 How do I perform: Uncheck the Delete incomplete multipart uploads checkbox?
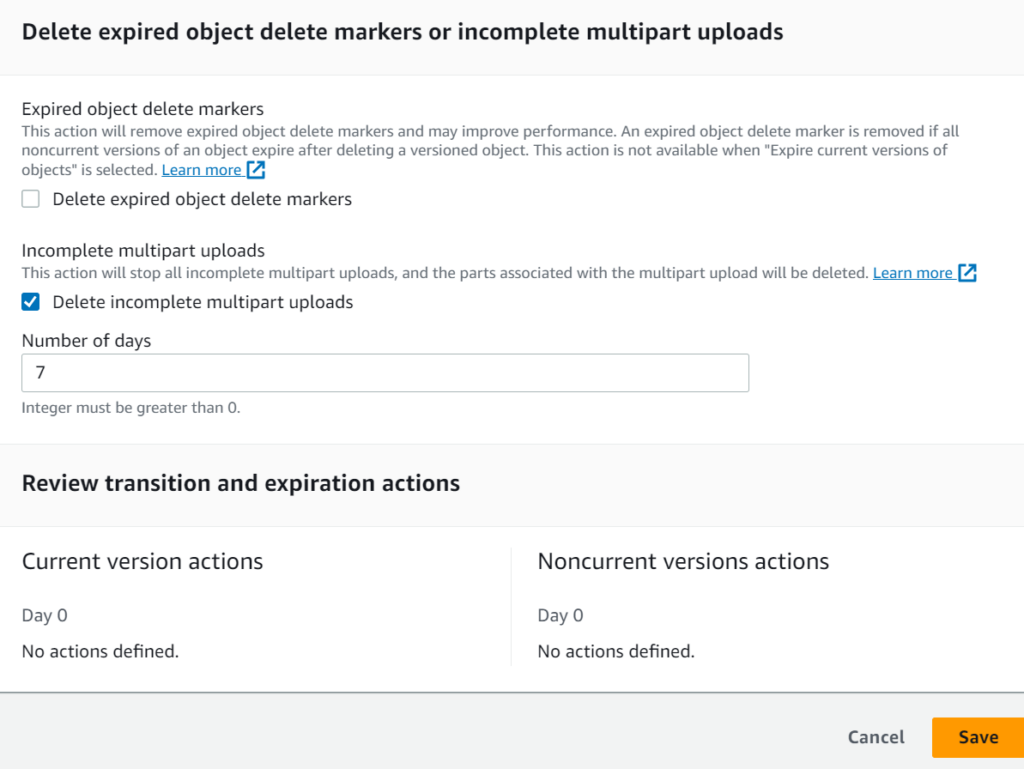click(x=31, y=302)
